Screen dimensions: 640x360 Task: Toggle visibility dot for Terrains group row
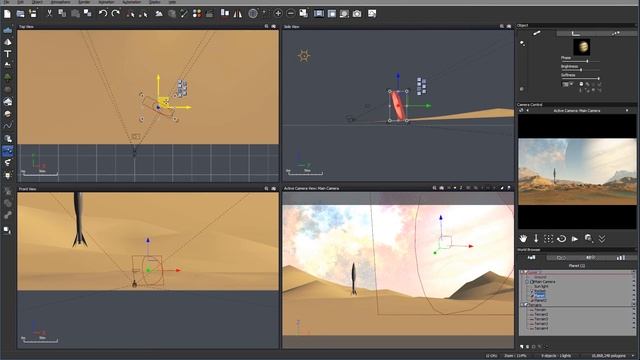click(633, 304)
